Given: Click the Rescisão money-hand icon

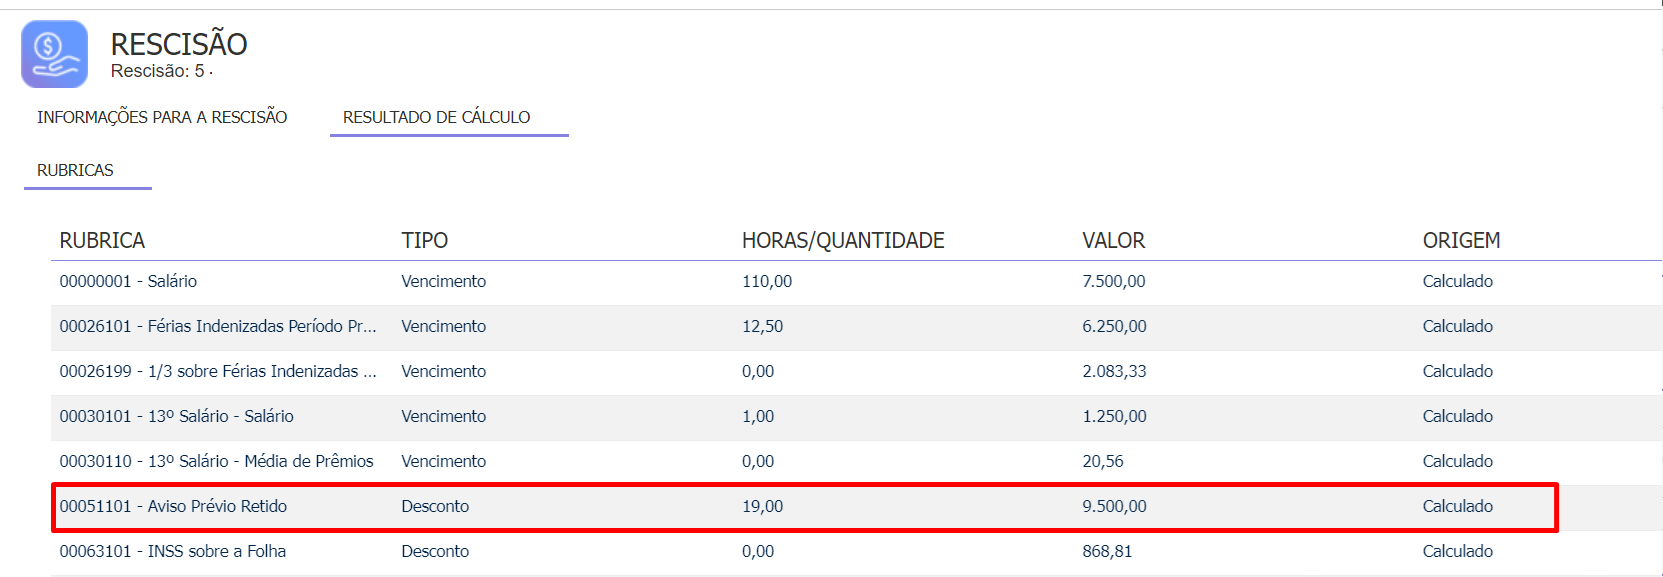Looking at the screenshot, I should (55, 54).
